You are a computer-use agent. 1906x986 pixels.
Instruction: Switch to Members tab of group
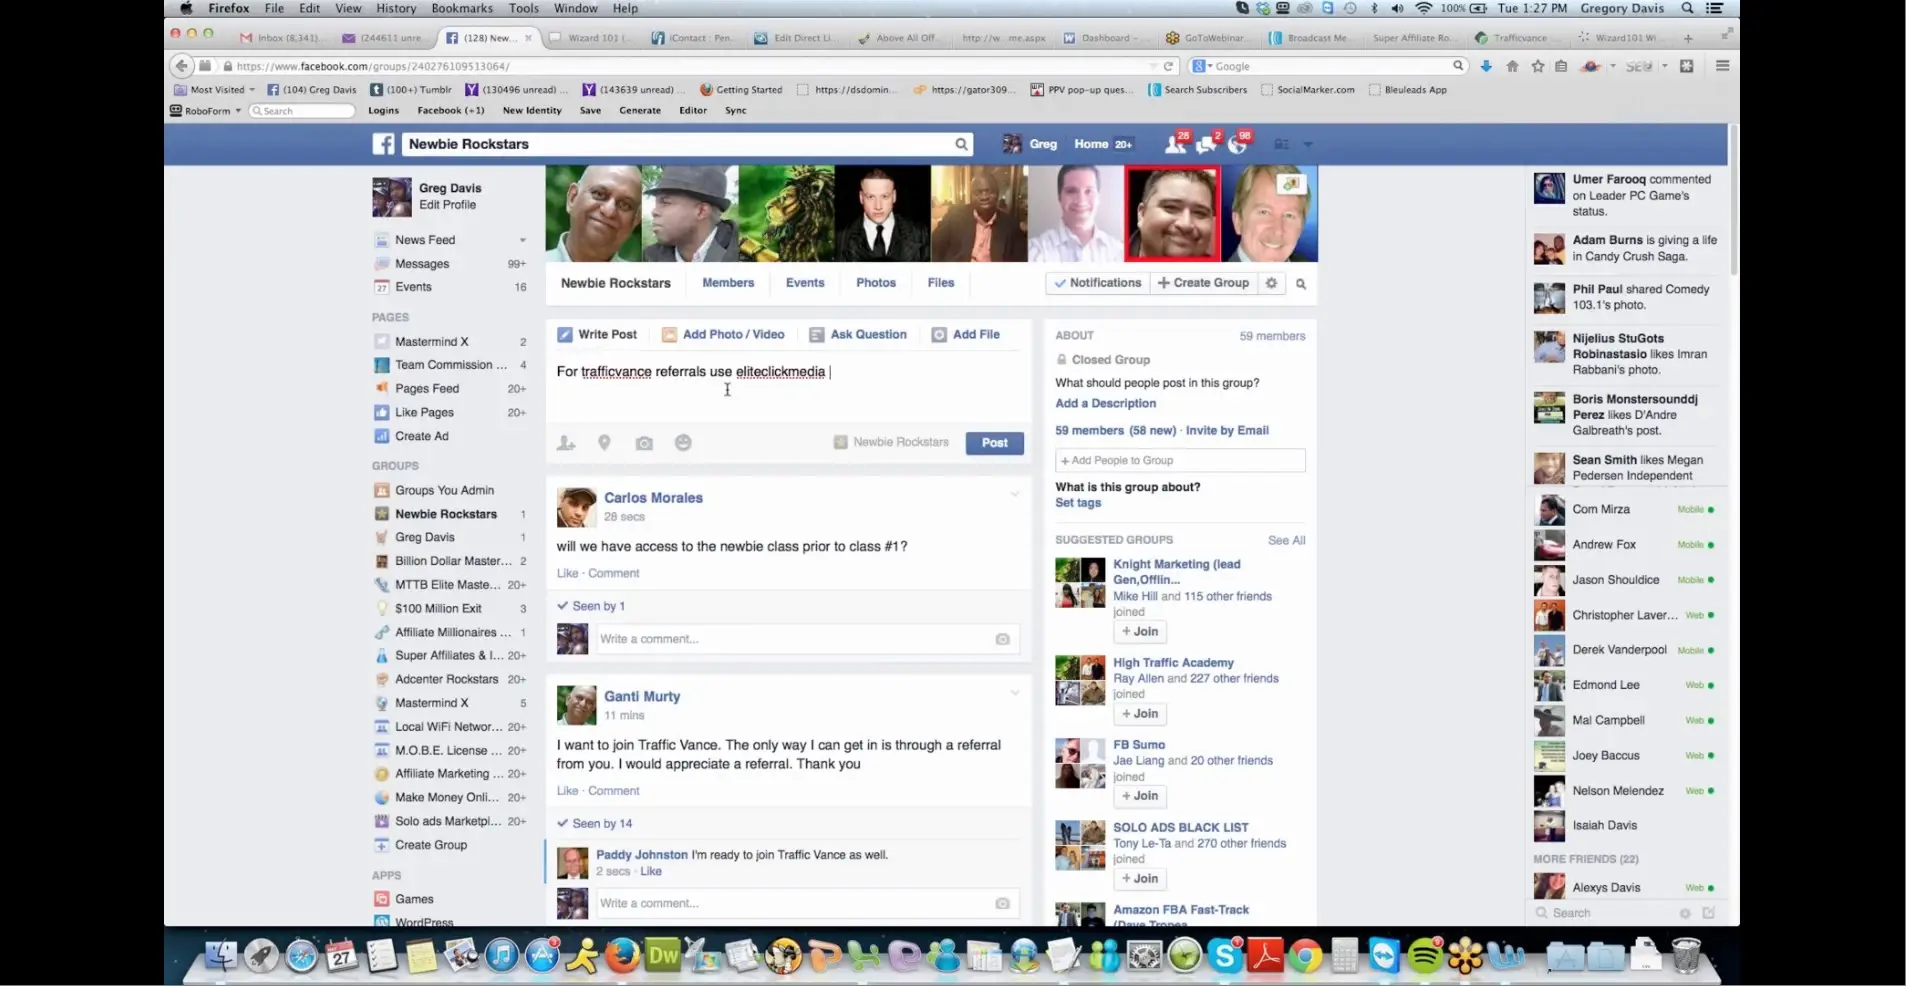click(728, 283)
